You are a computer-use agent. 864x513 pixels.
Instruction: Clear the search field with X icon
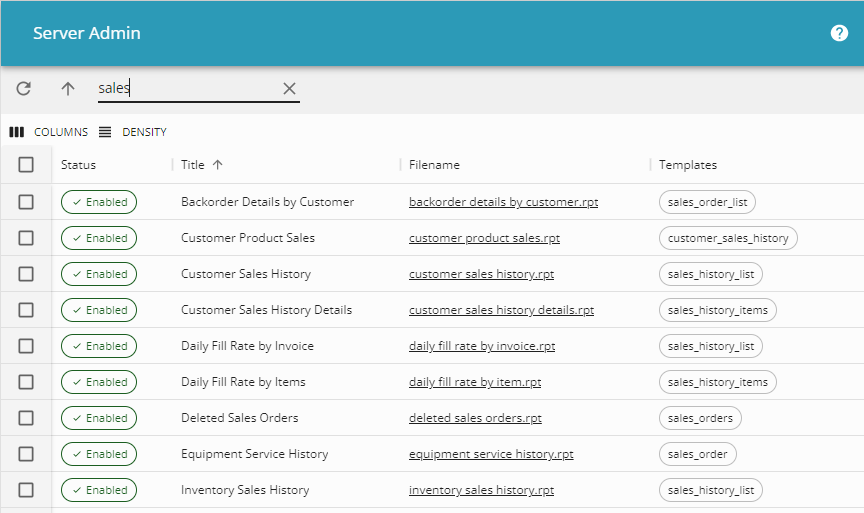[x=289, y=88]
